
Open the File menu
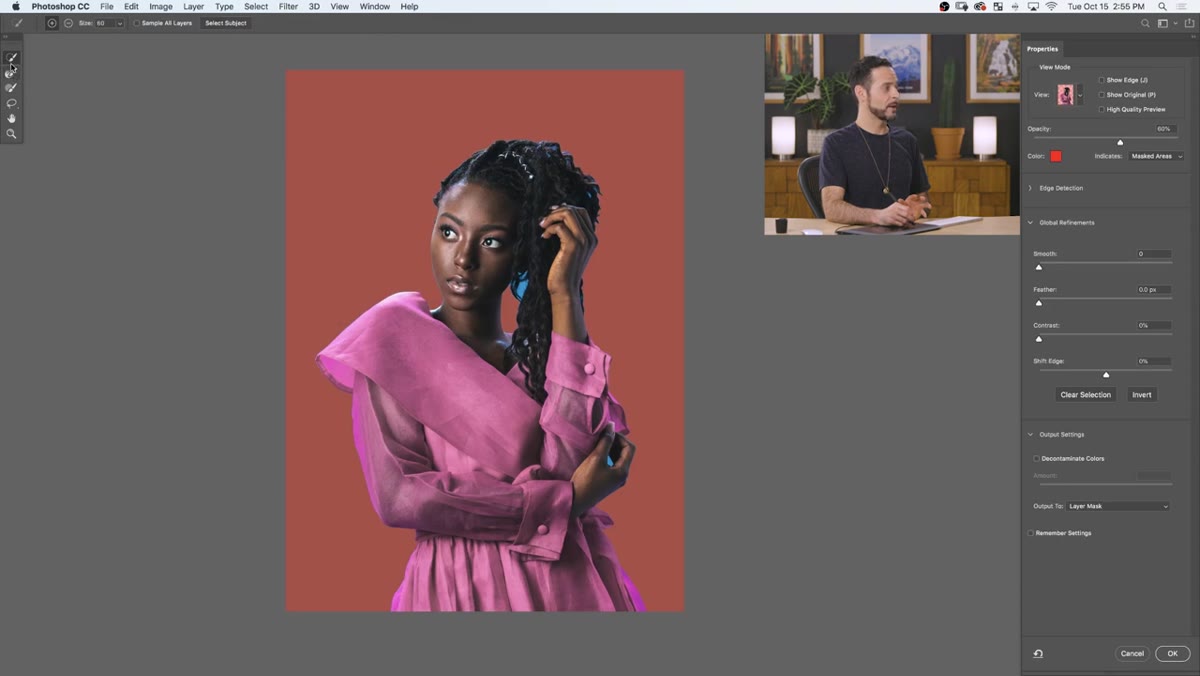(x=107, y=6)
